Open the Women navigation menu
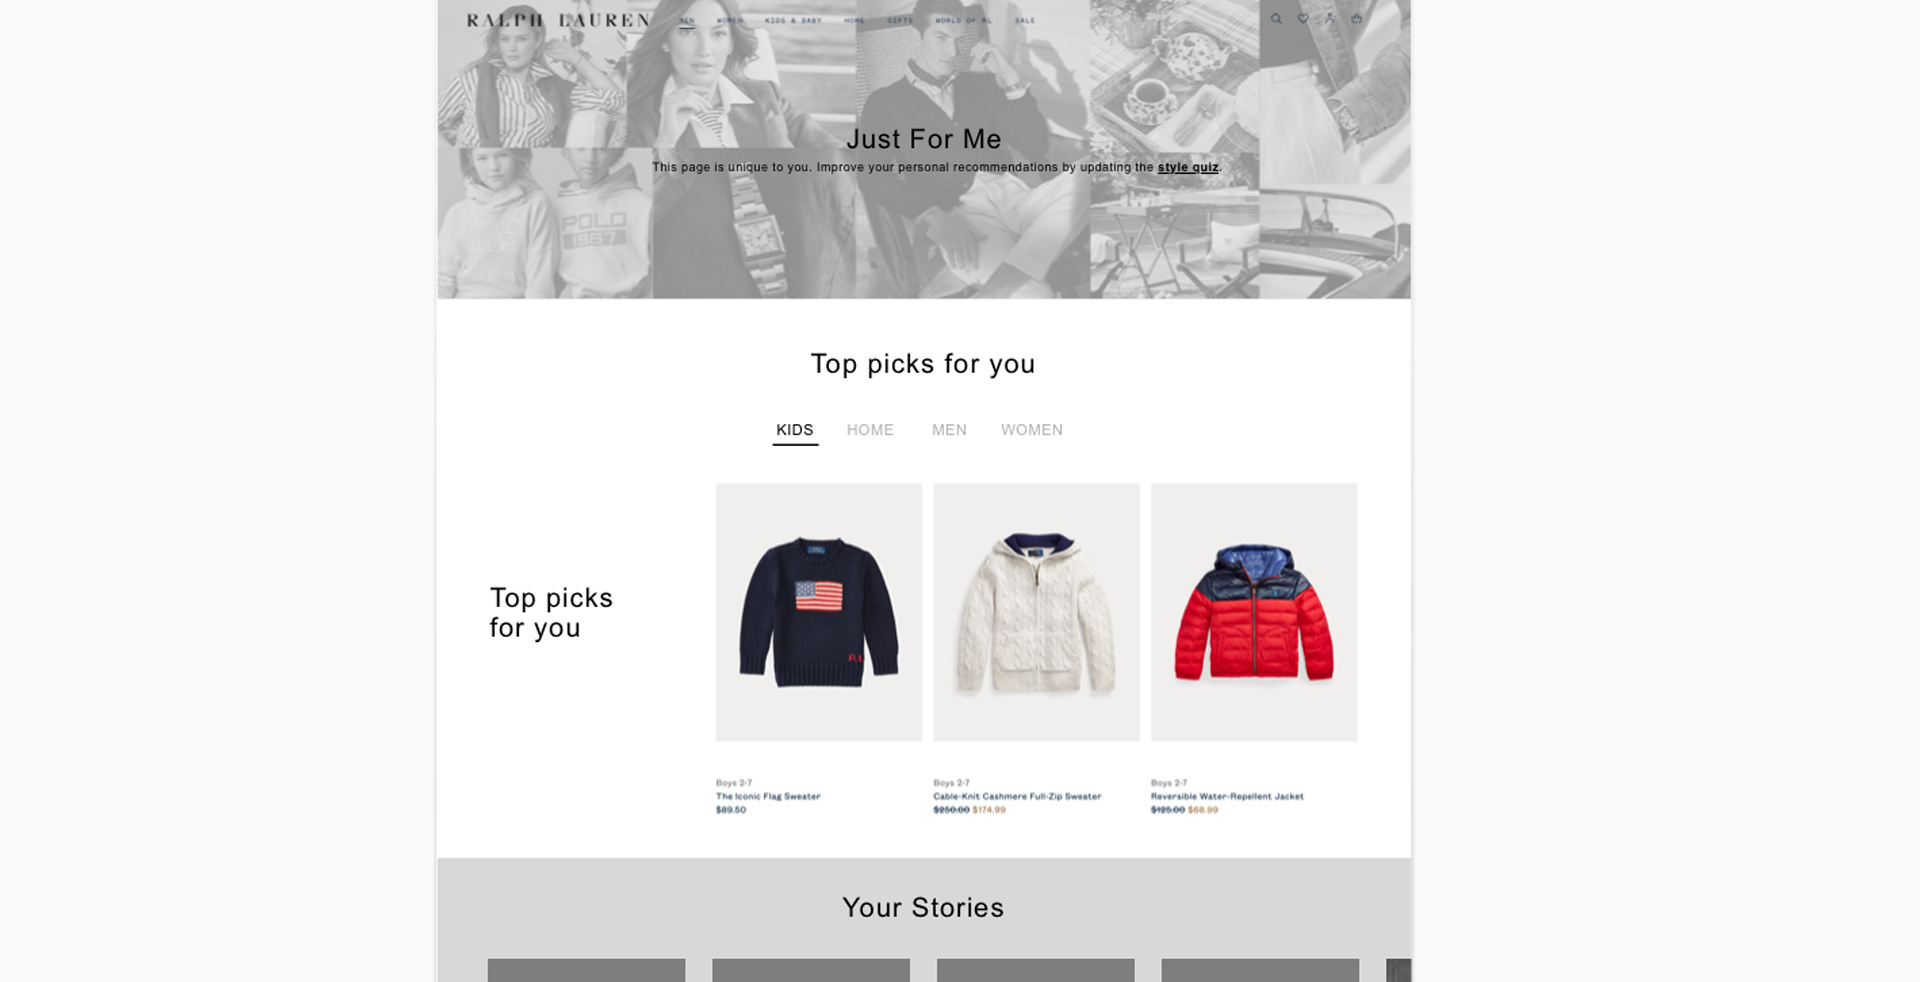 730,20
